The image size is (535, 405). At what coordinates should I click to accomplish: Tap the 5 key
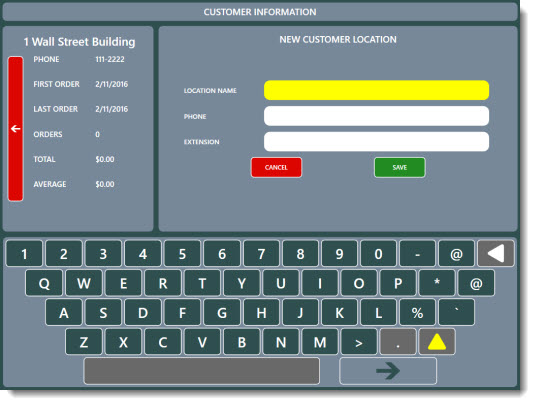tap(182, 254)
